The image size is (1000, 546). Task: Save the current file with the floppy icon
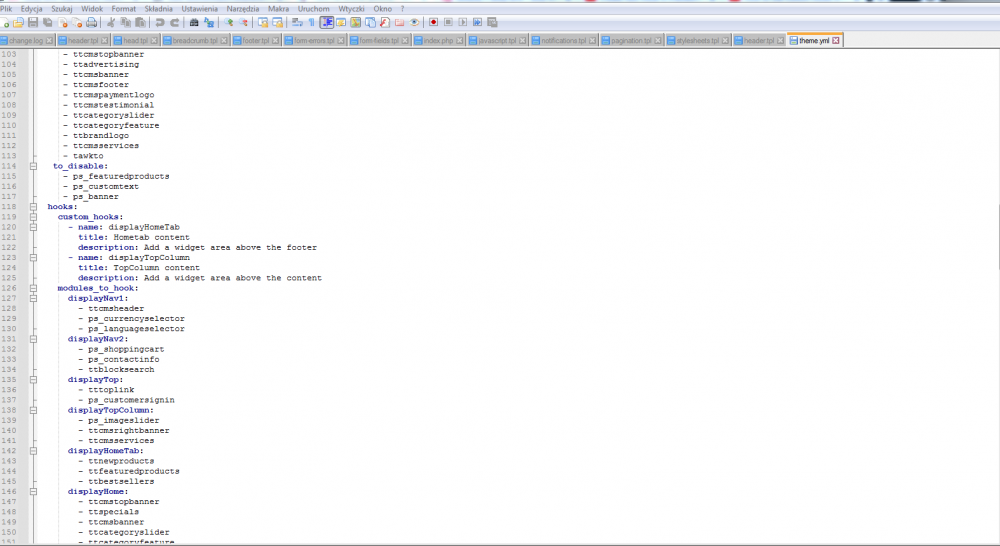33,22
